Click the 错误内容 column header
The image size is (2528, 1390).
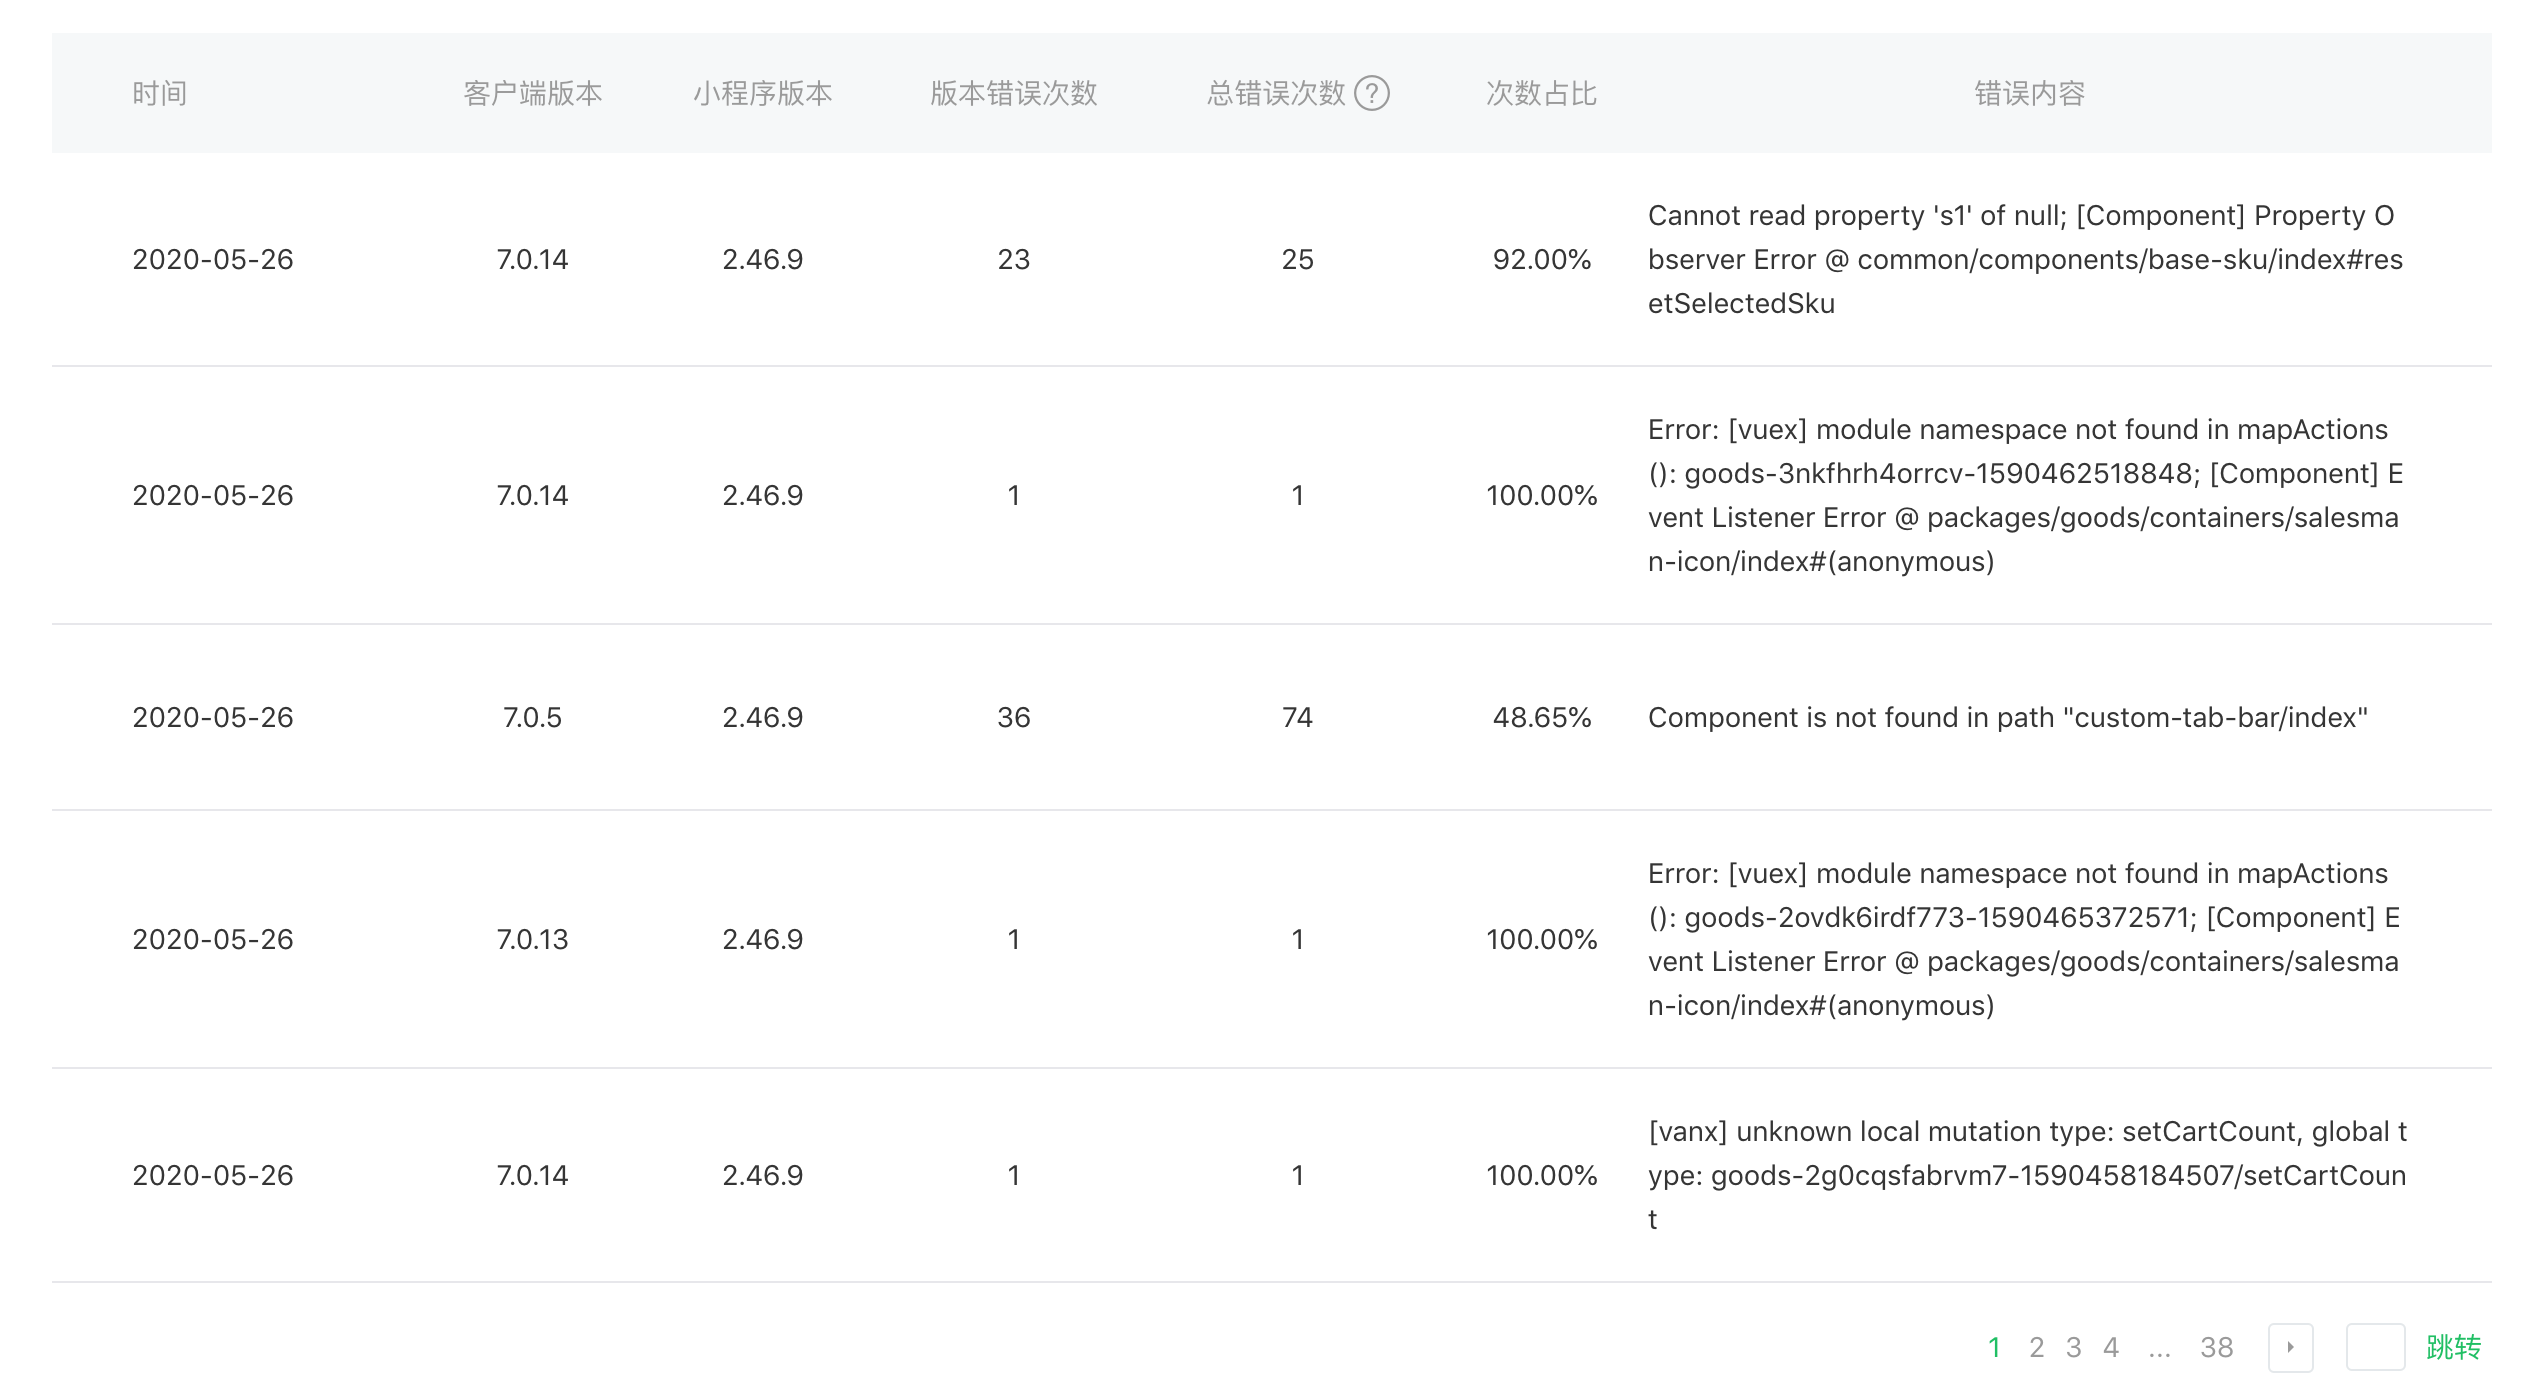point(2029,93)
